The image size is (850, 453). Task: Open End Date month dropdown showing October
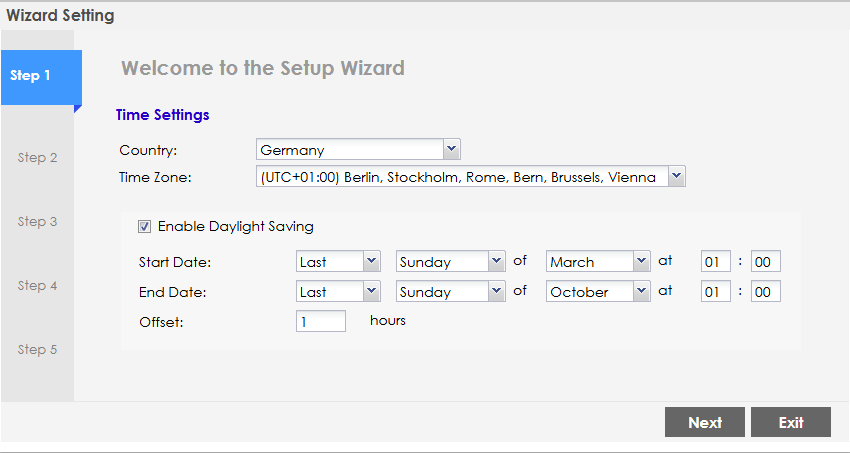click(x=598, y=292)
